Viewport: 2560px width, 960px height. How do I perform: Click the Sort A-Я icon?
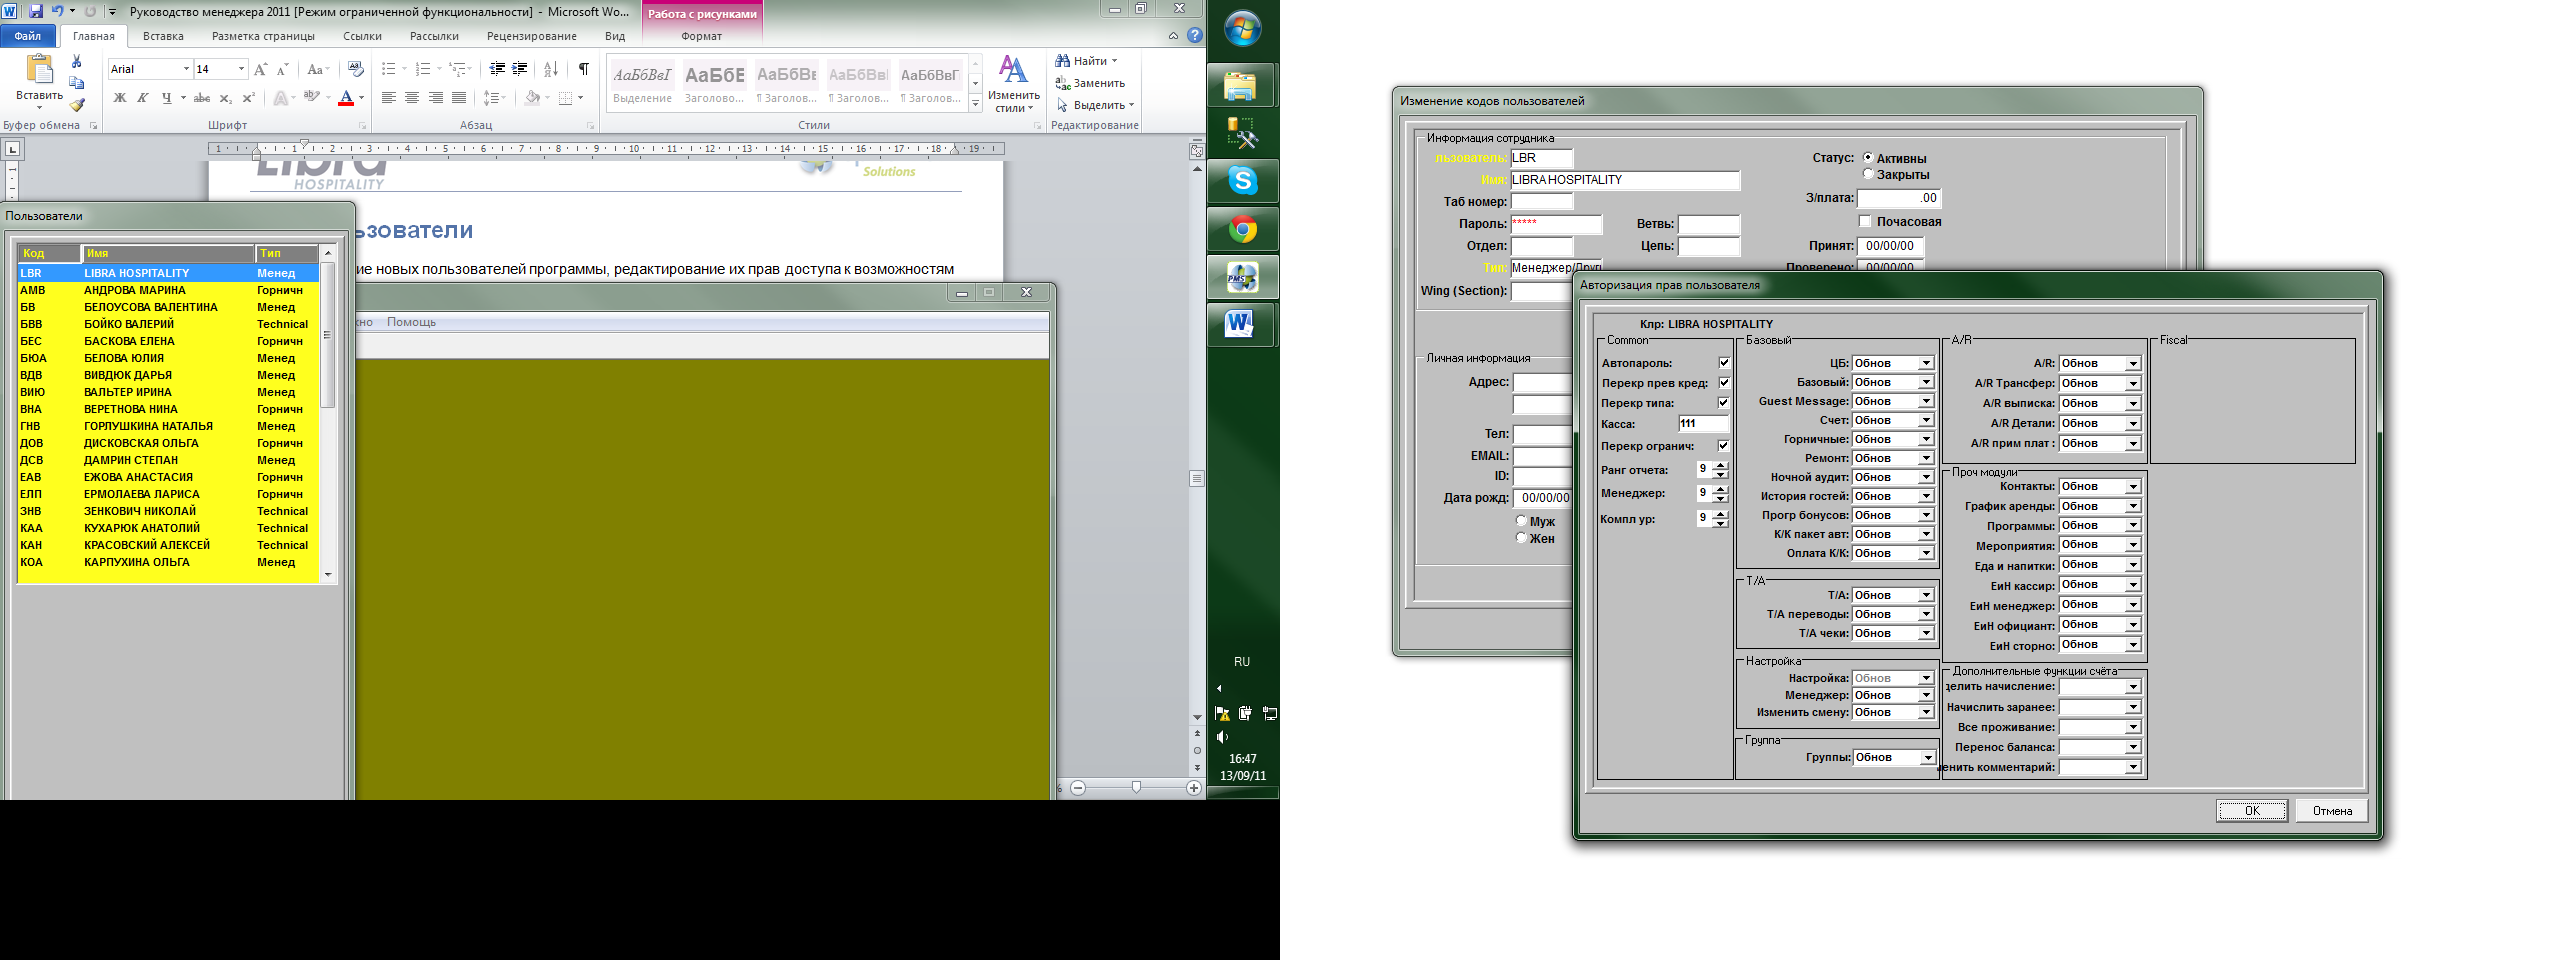click(x=551, y=69)
